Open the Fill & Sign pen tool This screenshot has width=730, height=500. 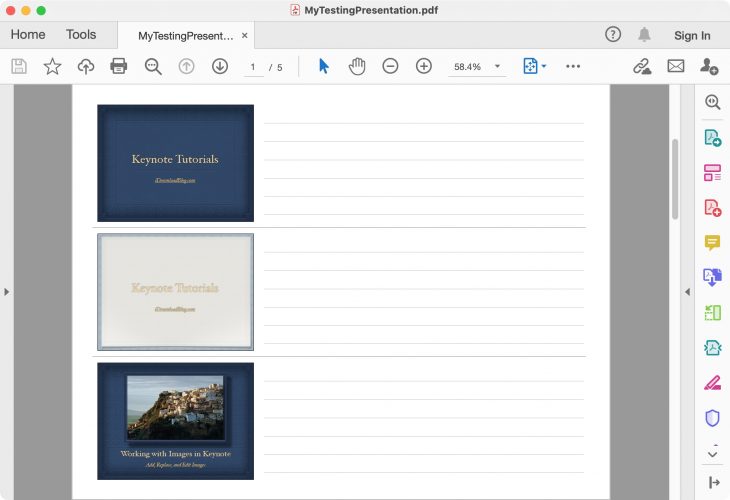coord(712,383)
